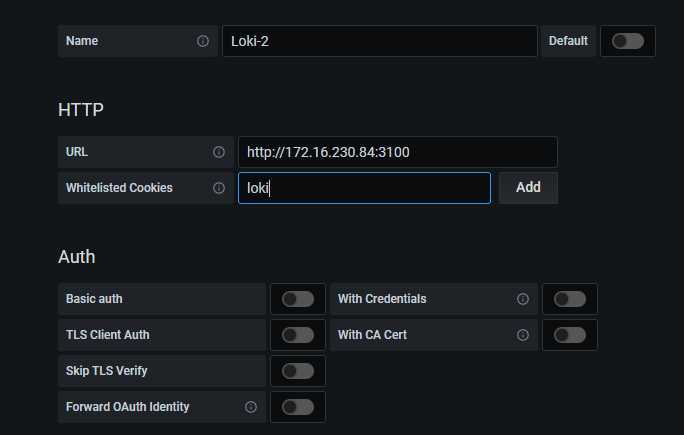Image resolution: width=684 pixels, height=435 pixels.
Task: Click the Name input field containing Loki-2
Action: point(380,41)
